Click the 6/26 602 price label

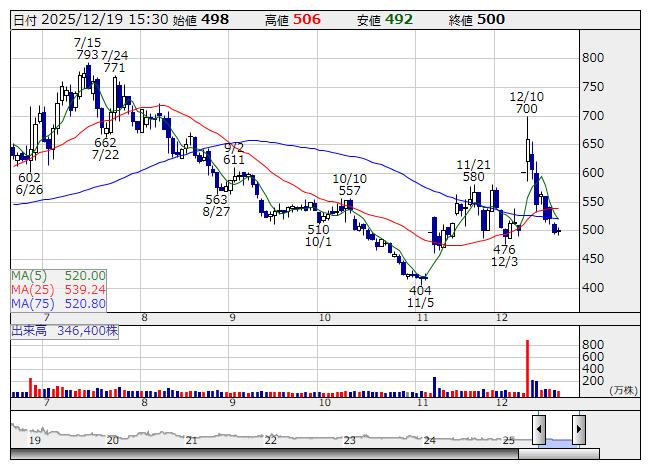(x=29, y=184)
